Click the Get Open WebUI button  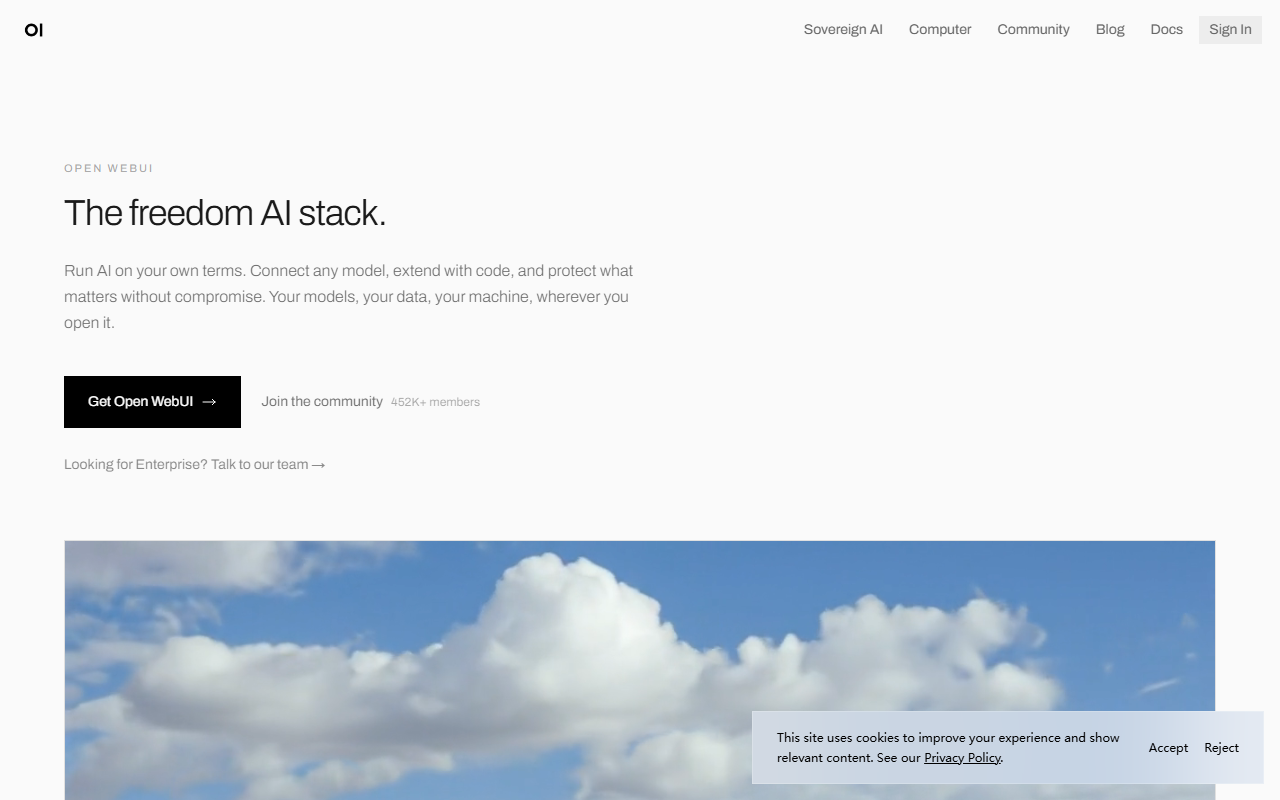pyautogui.click(x=152, y=402)
